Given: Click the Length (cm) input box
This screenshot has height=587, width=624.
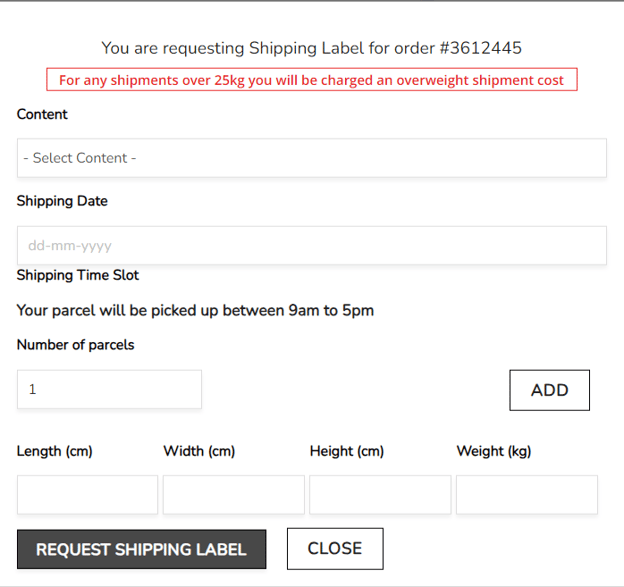Looking at the screenshot, I should pyautogui.click(x=87, y=494).
